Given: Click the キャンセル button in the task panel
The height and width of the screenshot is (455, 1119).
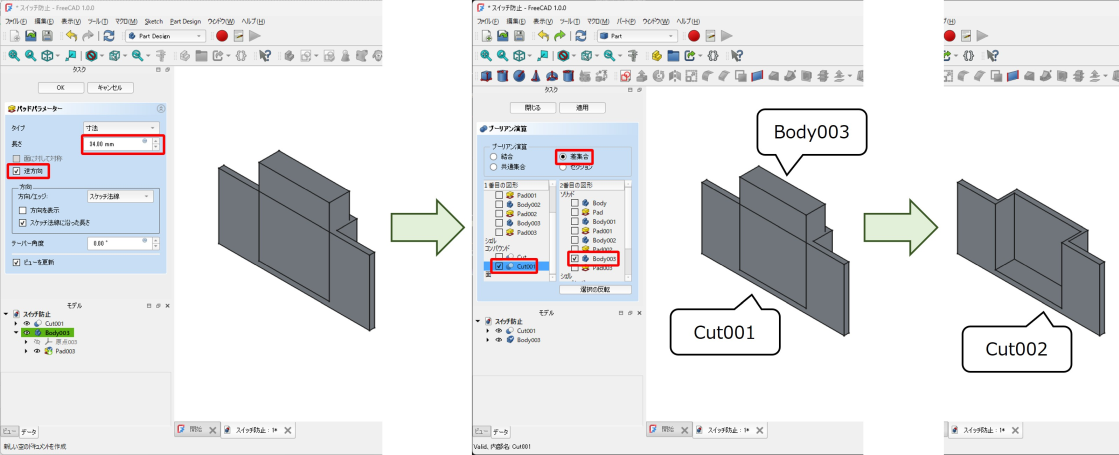Looking at the screenshot, I should pos(110,88).
